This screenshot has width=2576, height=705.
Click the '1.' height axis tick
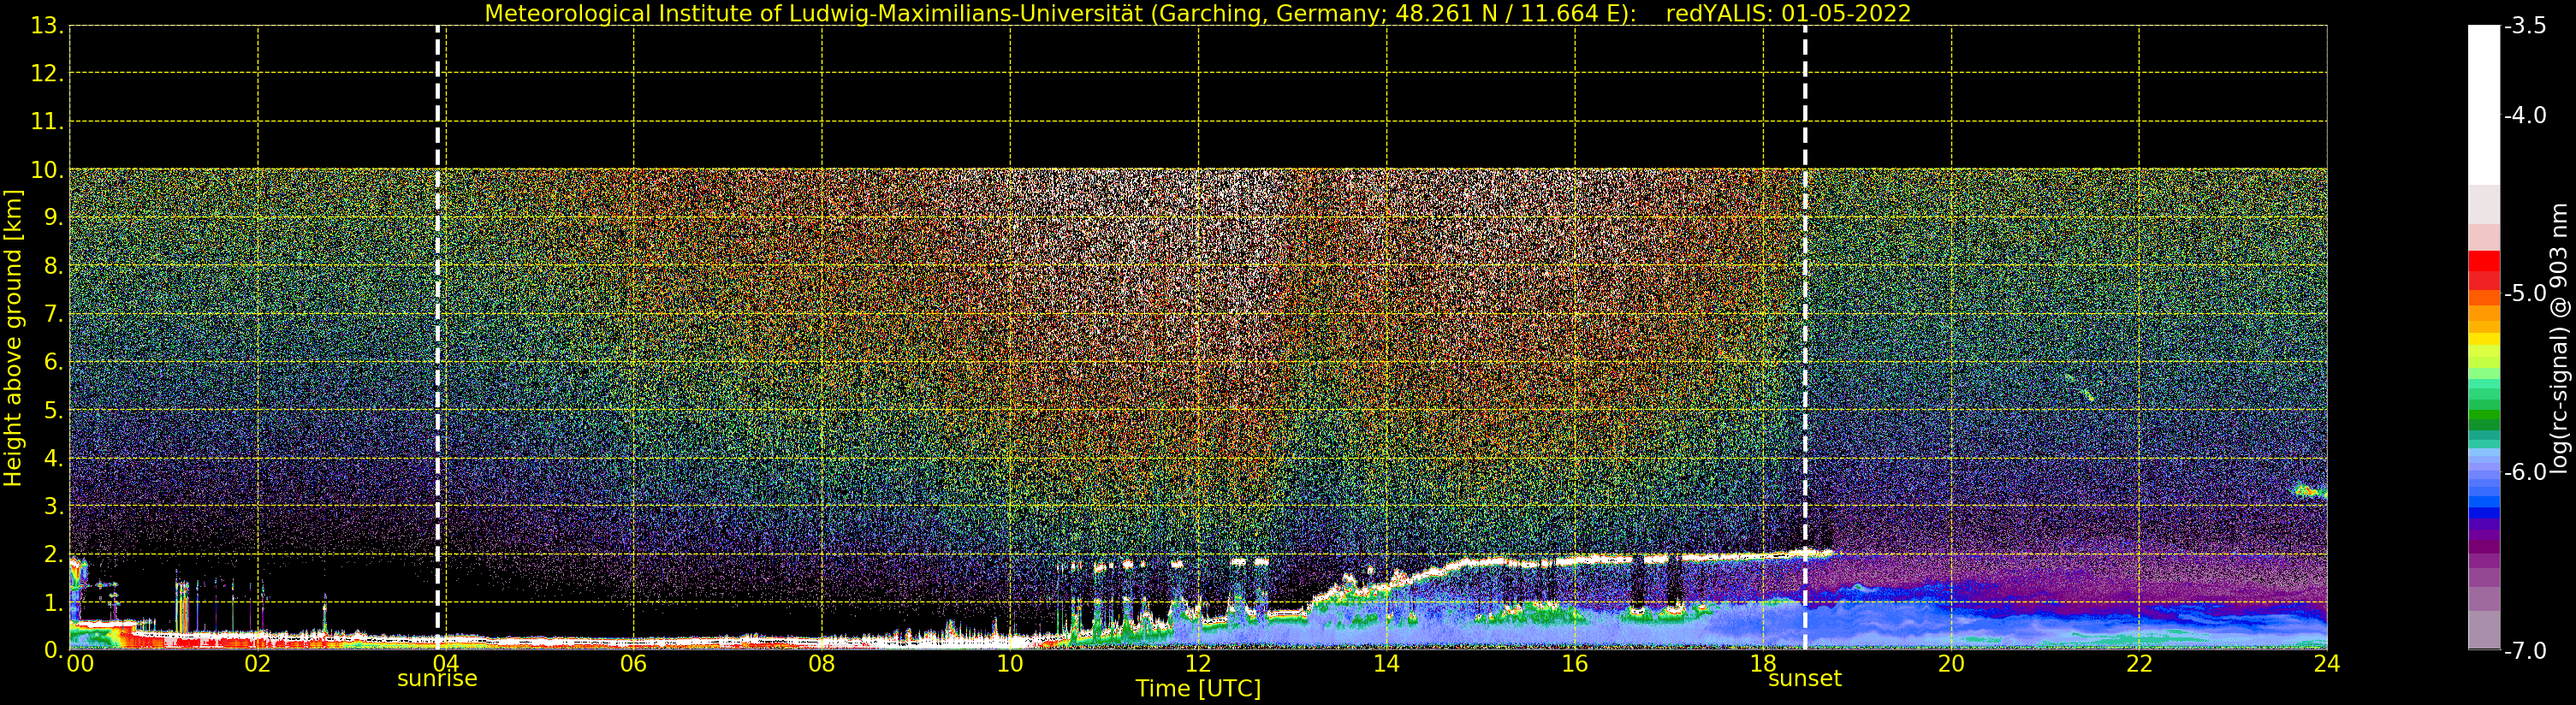[54, 602]
